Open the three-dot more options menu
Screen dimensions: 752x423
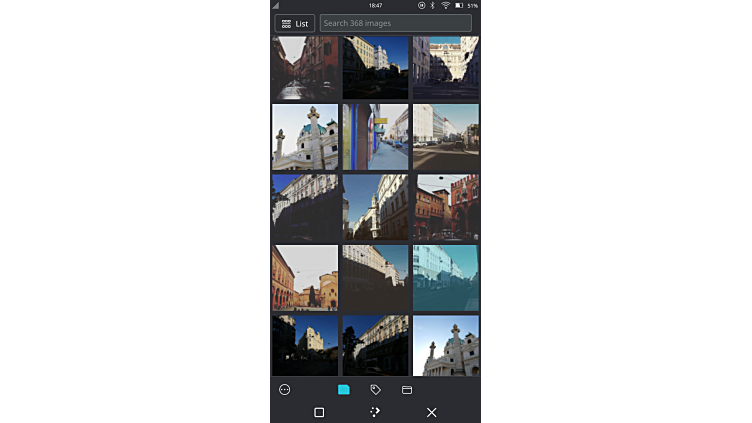(x=285, y=390)
